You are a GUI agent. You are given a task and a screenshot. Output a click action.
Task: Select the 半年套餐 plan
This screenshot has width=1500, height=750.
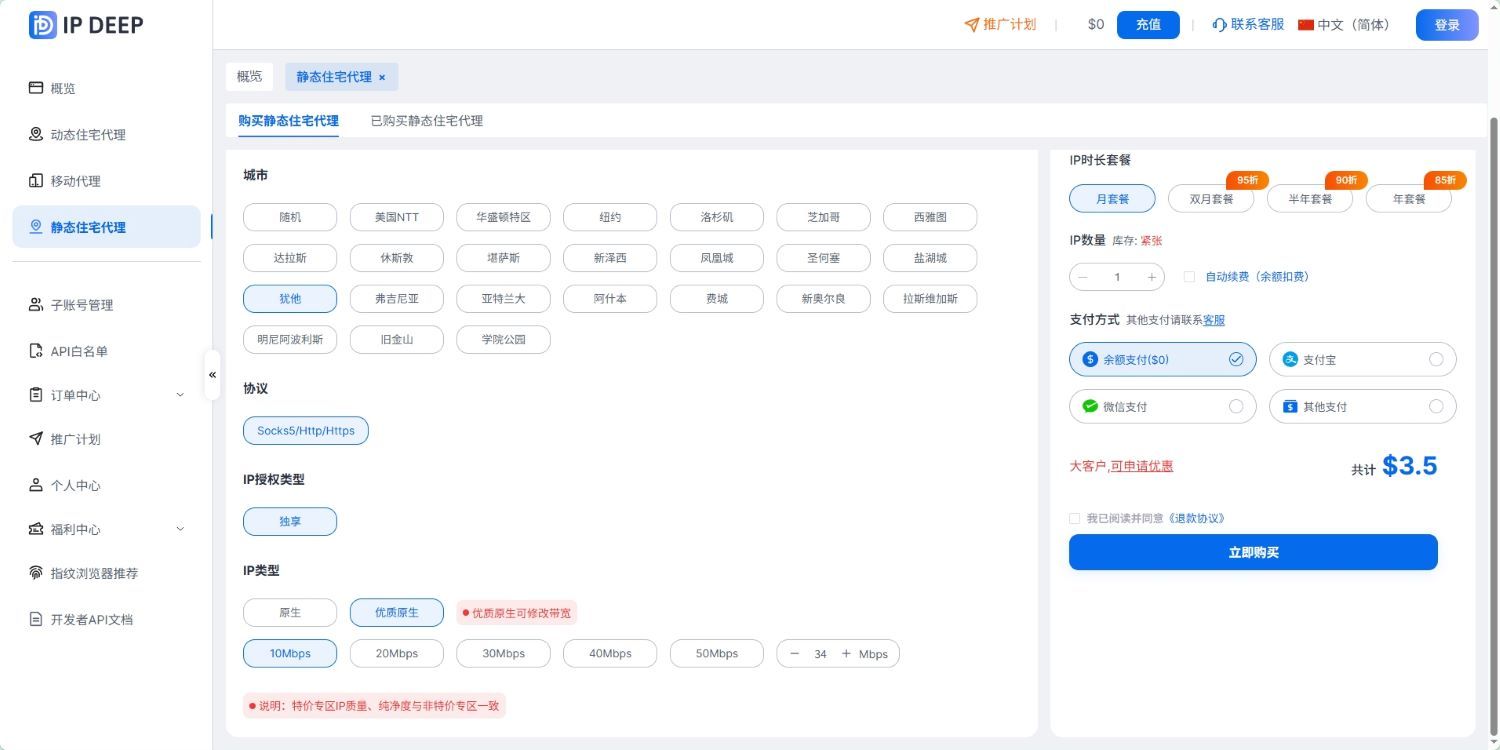tap(1310, 198)
